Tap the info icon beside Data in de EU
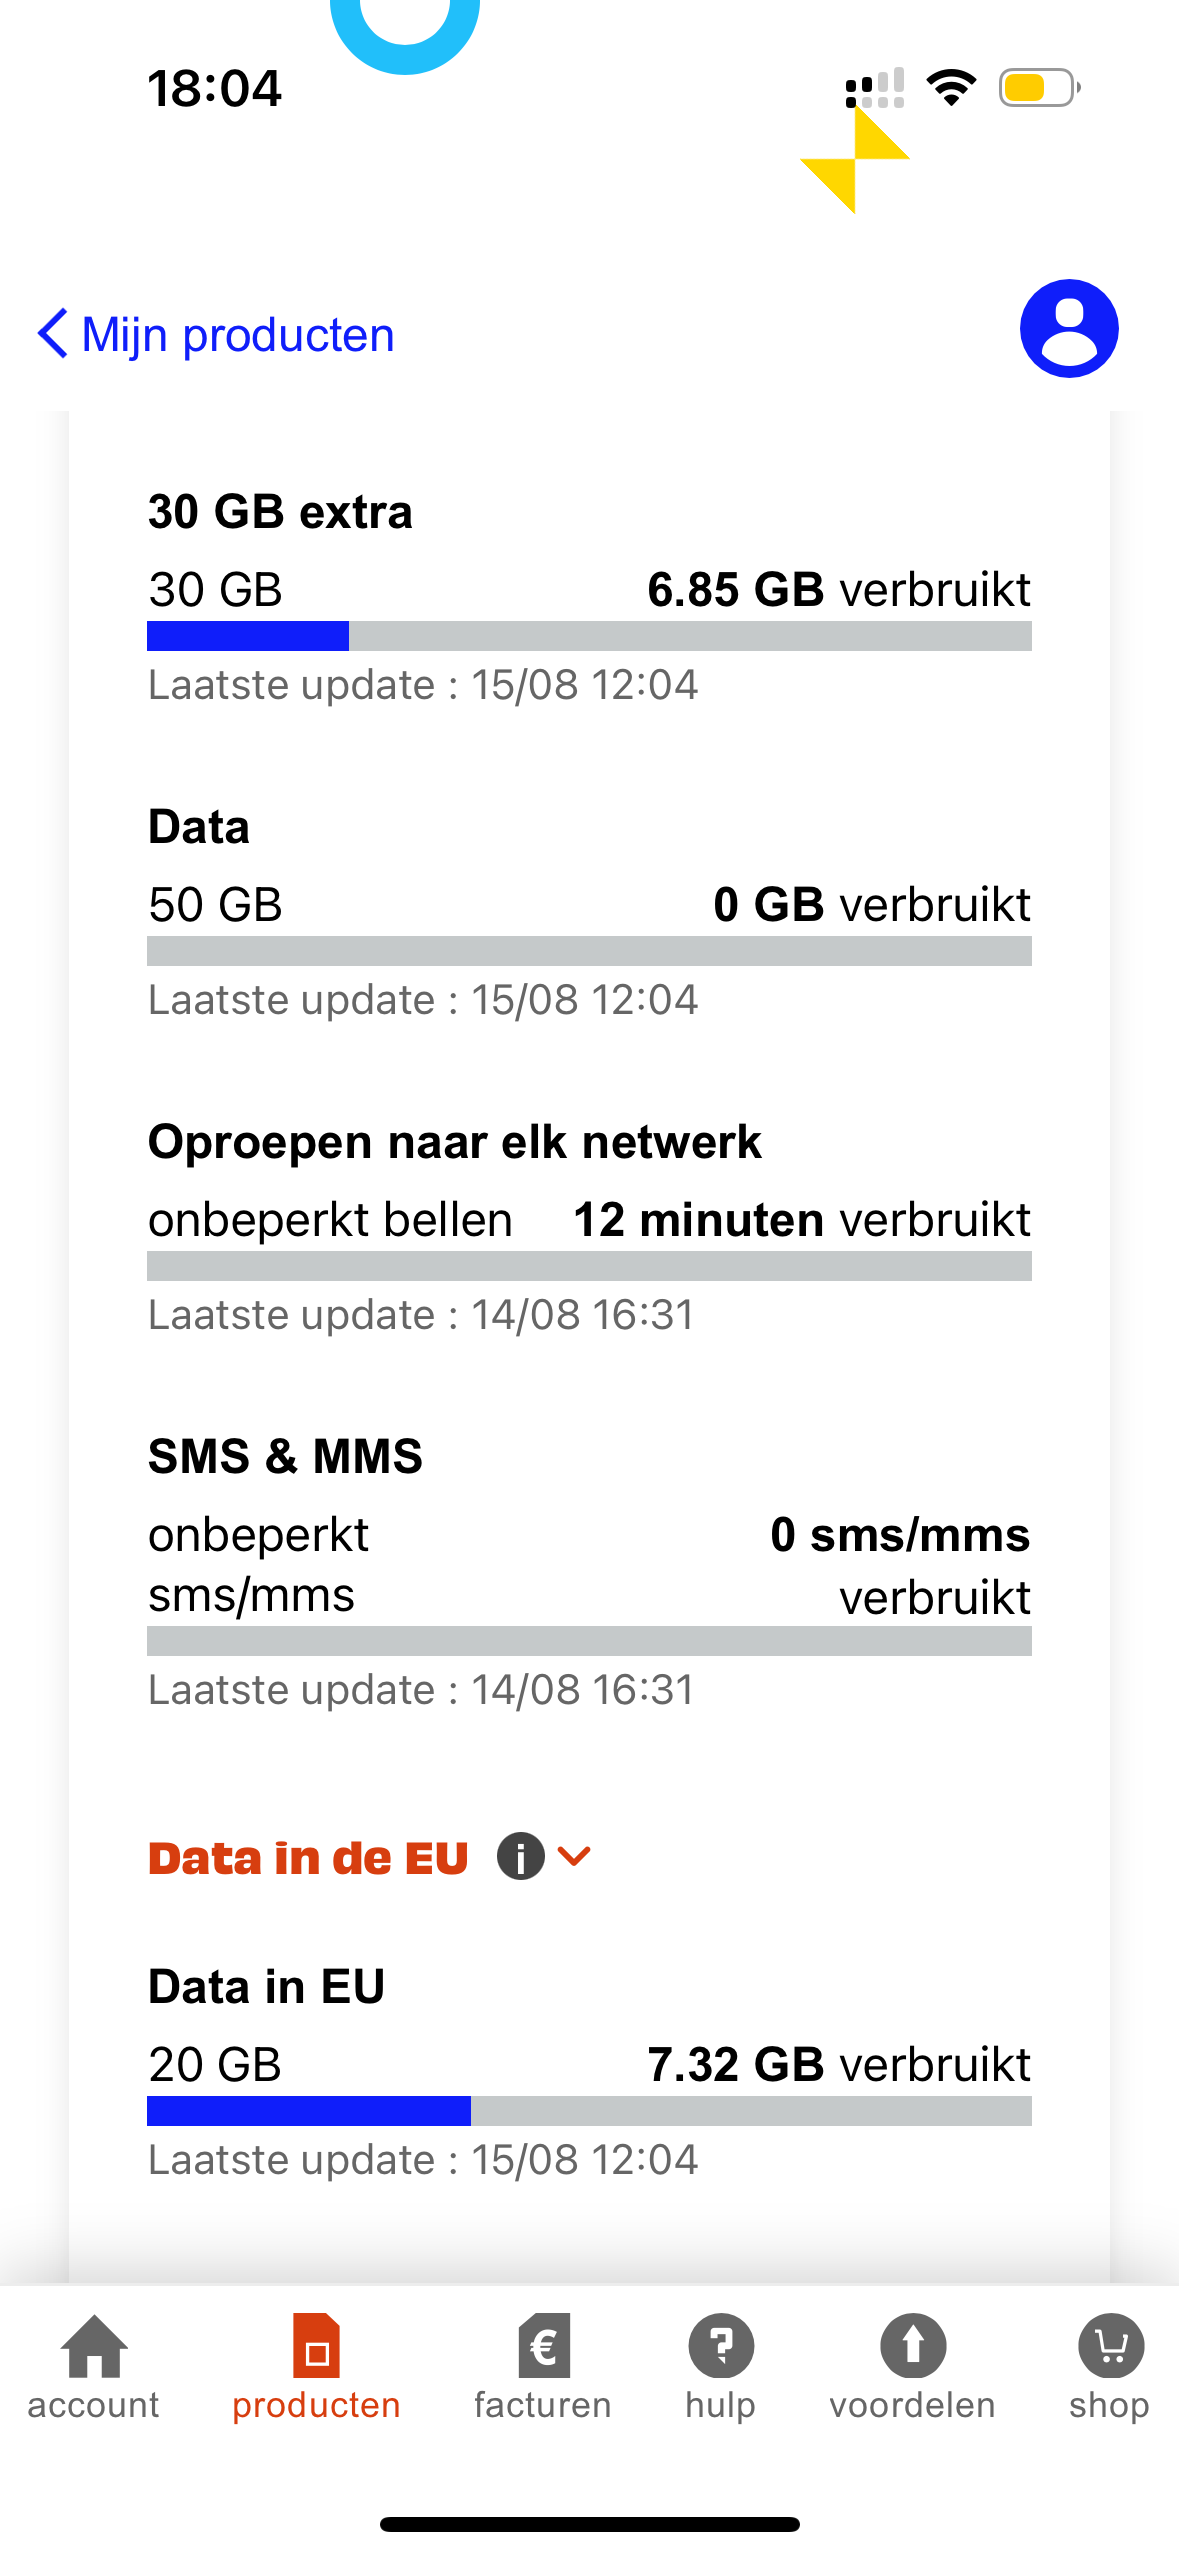 tap(521, 1857)
